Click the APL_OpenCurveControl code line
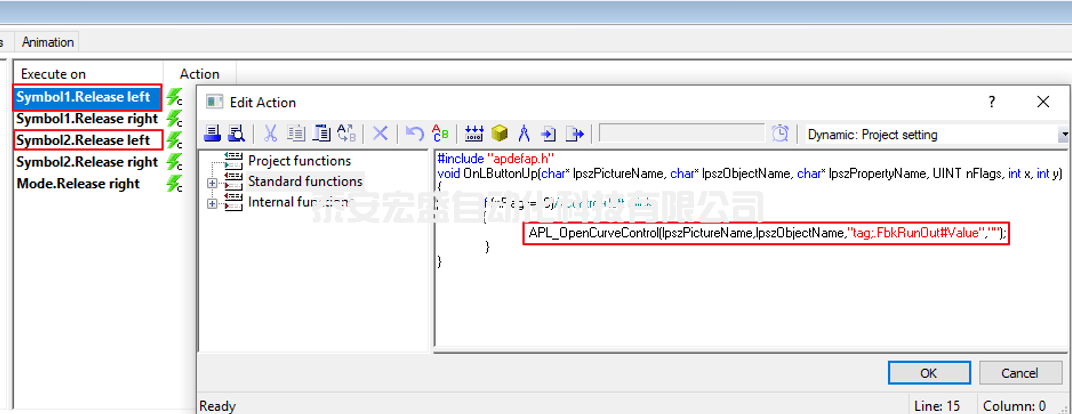 pyautogui.click(x=767, y=232)
